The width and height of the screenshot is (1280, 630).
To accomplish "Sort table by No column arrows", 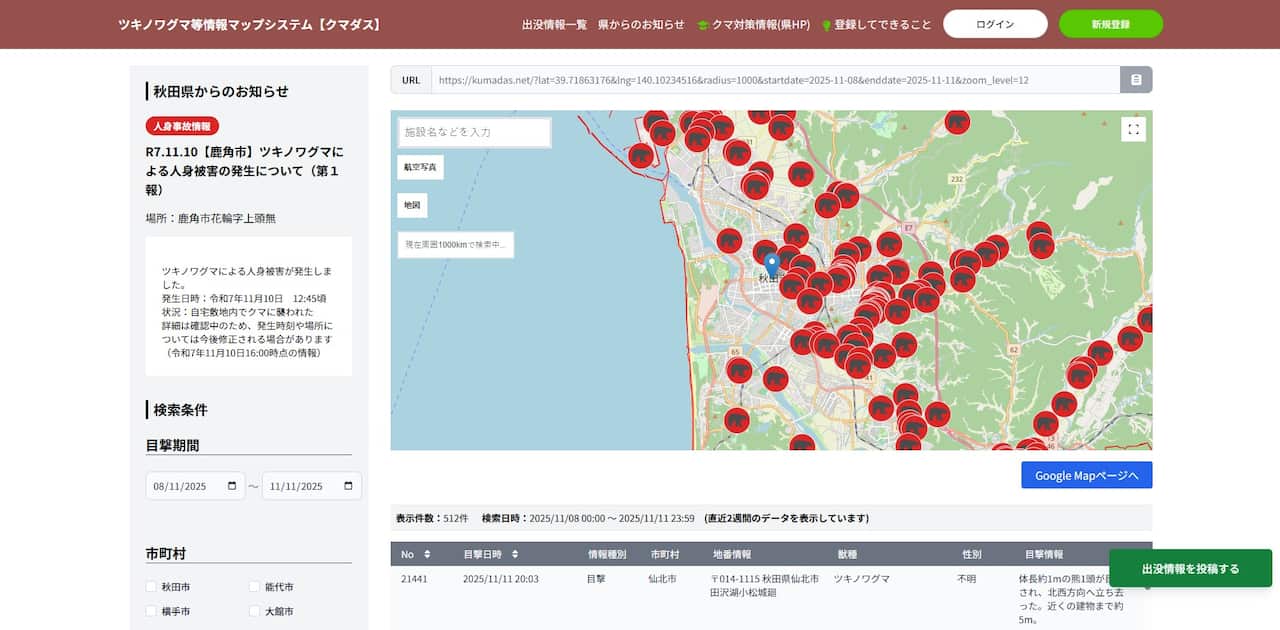I will point(428,554).
